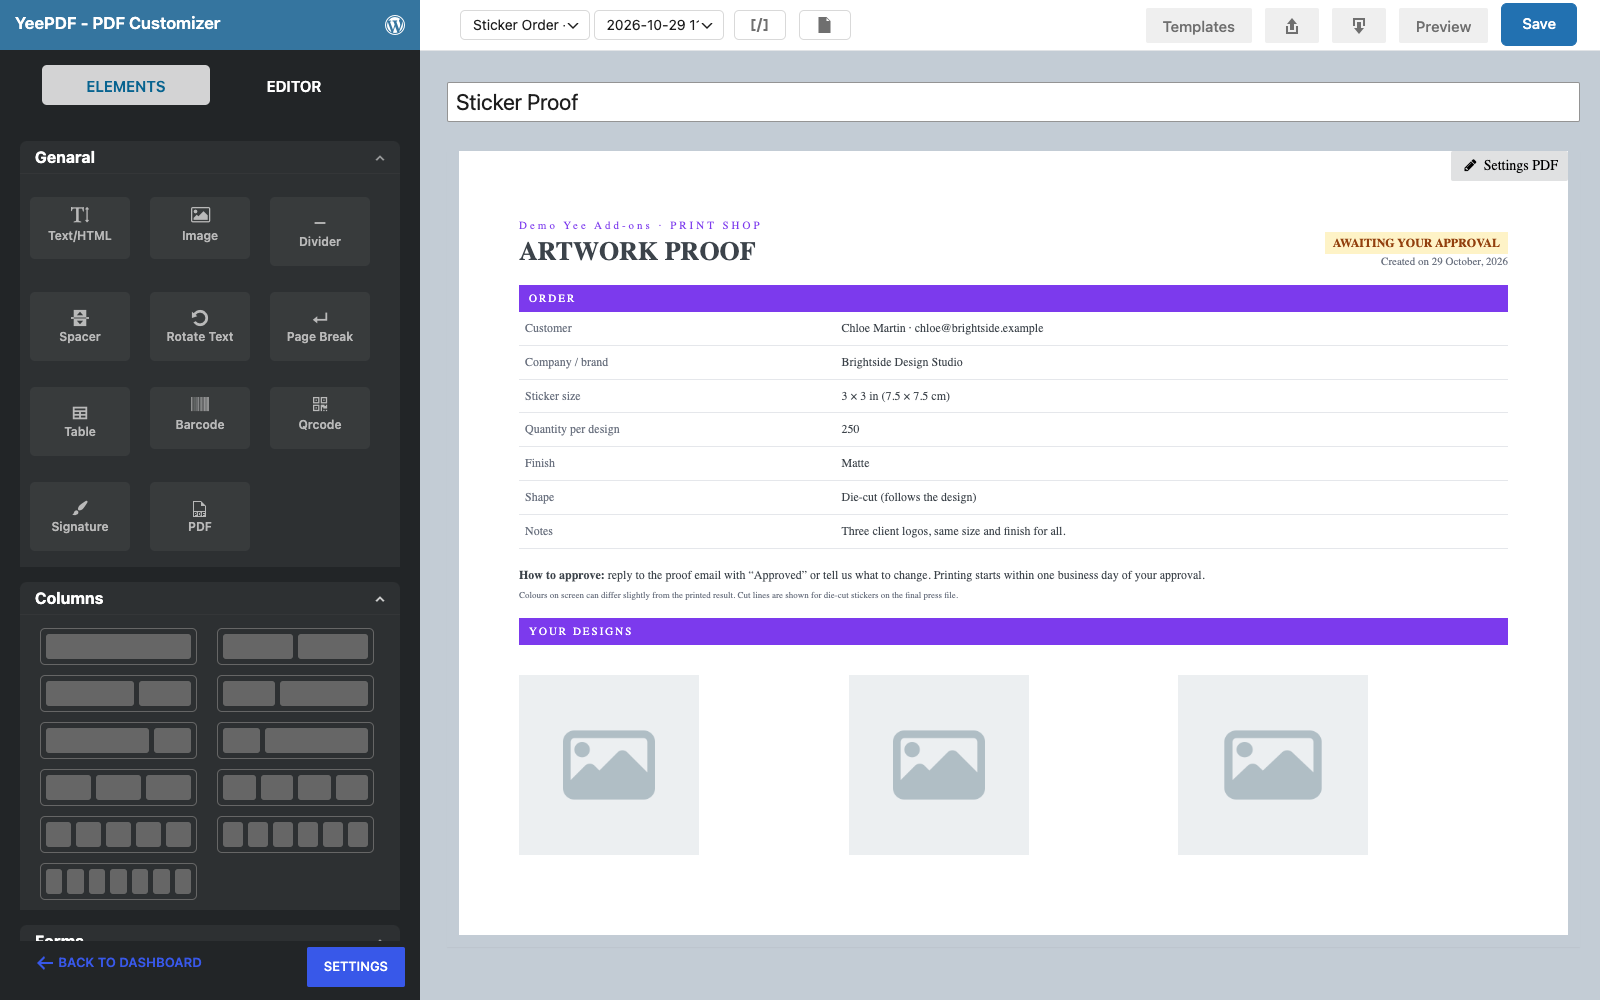This screenshot has height=1000, width=1600.
Task: Add a Divider element
Action: click(320, 231)
